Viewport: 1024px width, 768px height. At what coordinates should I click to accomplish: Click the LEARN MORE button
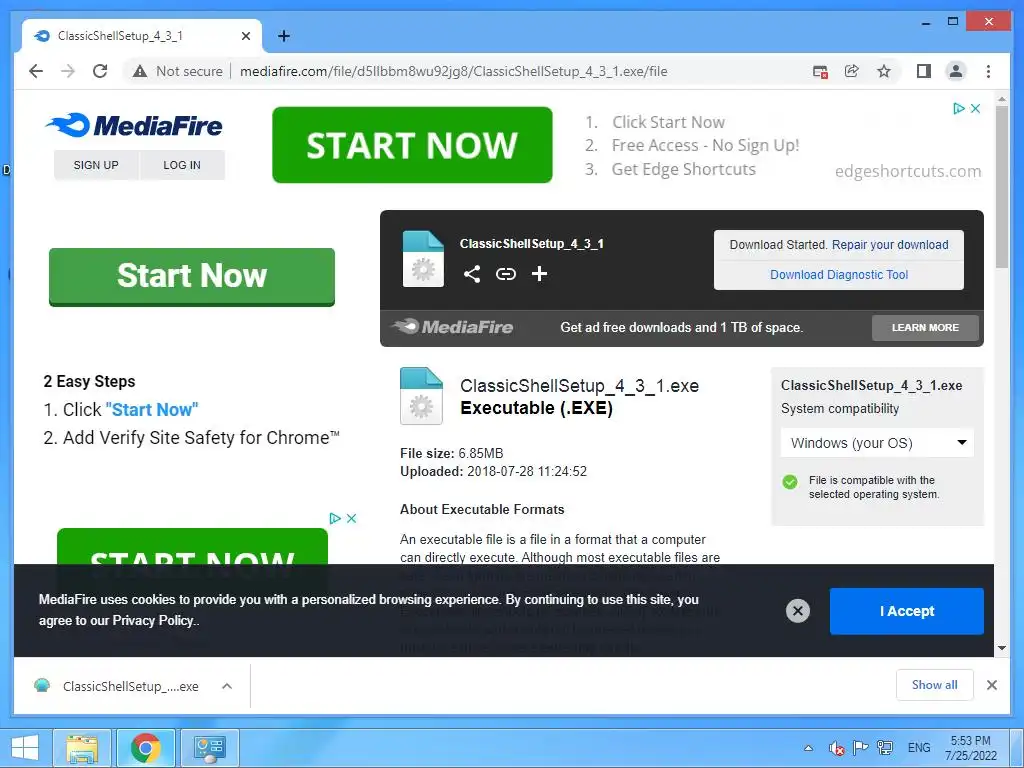[x=925, y=328]
